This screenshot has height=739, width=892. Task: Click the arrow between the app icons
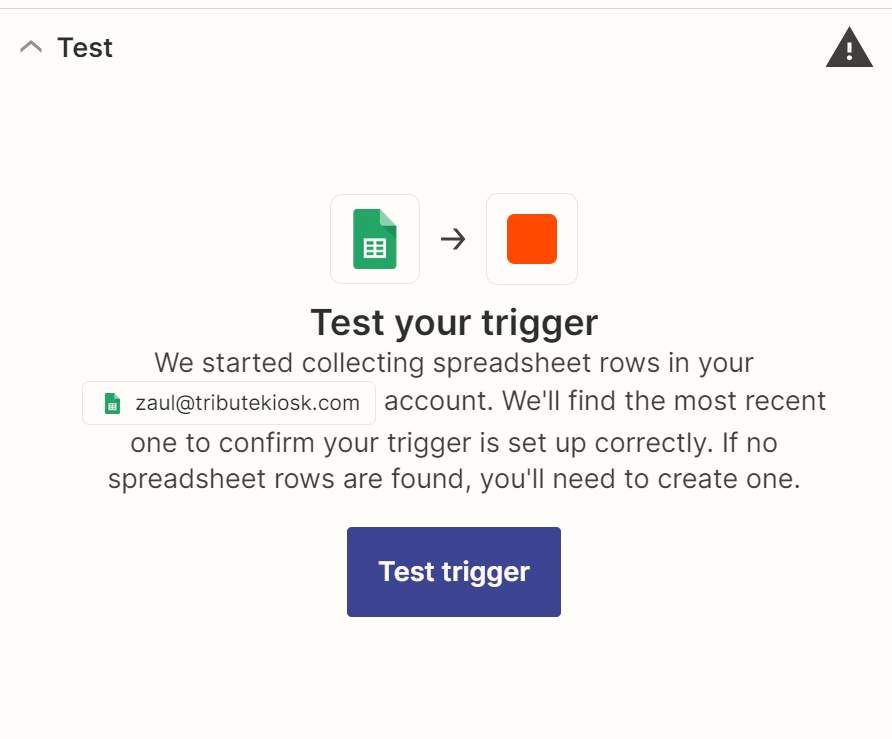click(453, 239)
